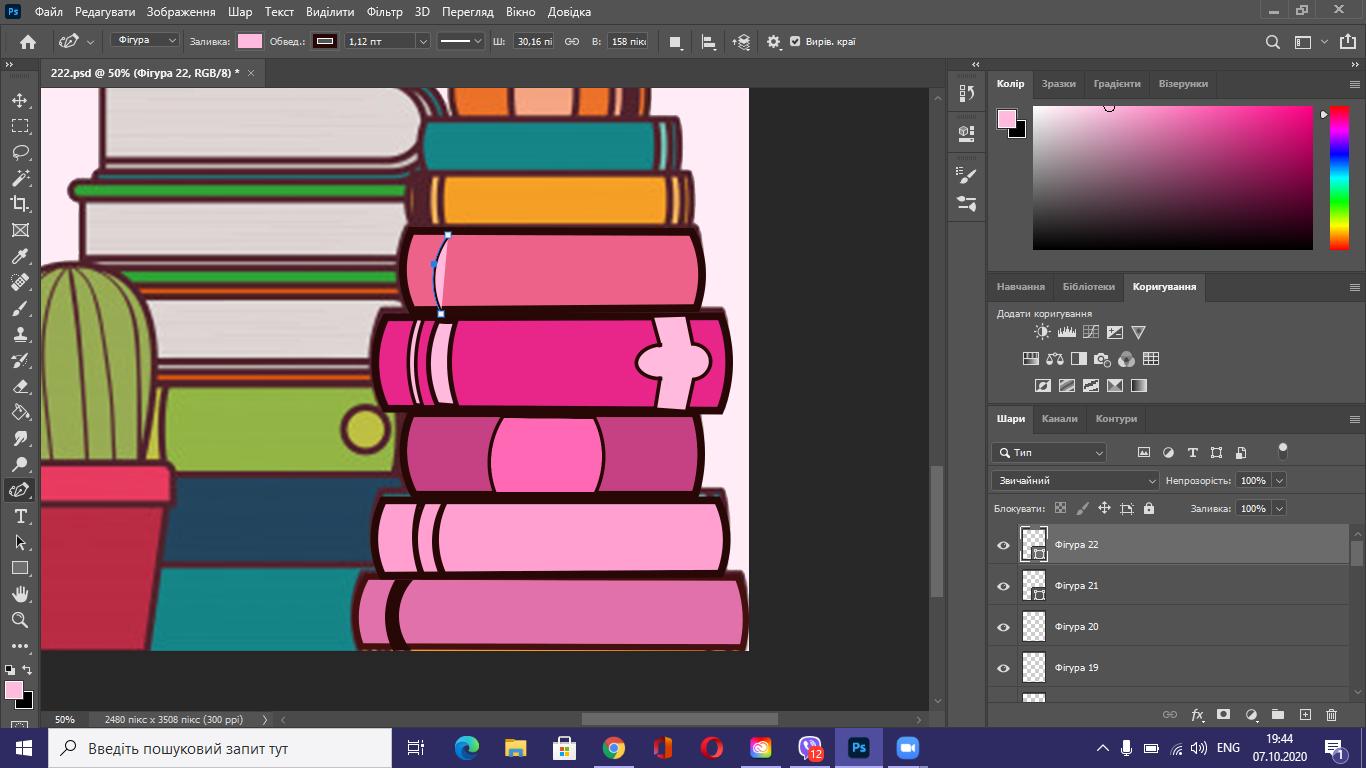Viewport: 1366px width, 768px height.
Task: Select the Crop tool
Action: [x=20, y=204]
